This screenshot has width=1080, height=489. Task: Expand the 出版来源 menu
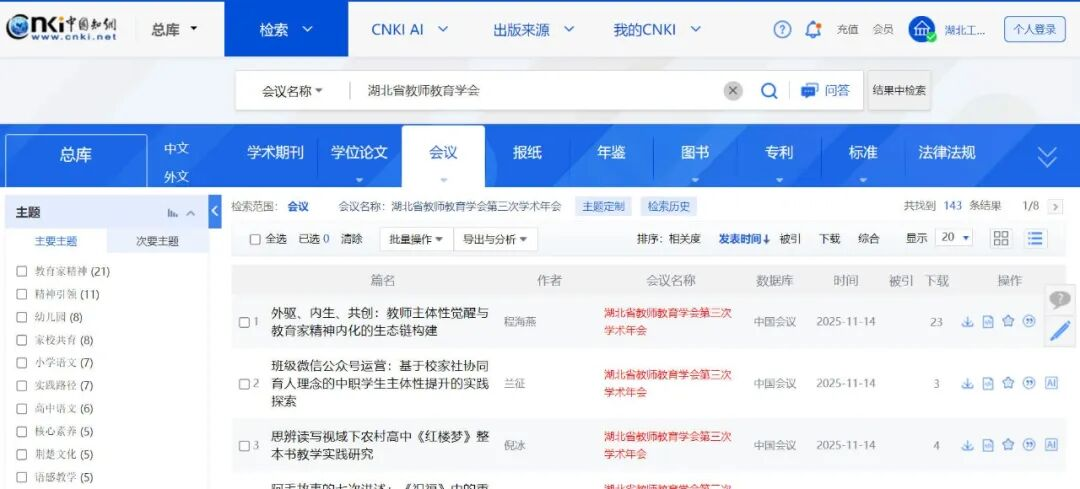534,29
